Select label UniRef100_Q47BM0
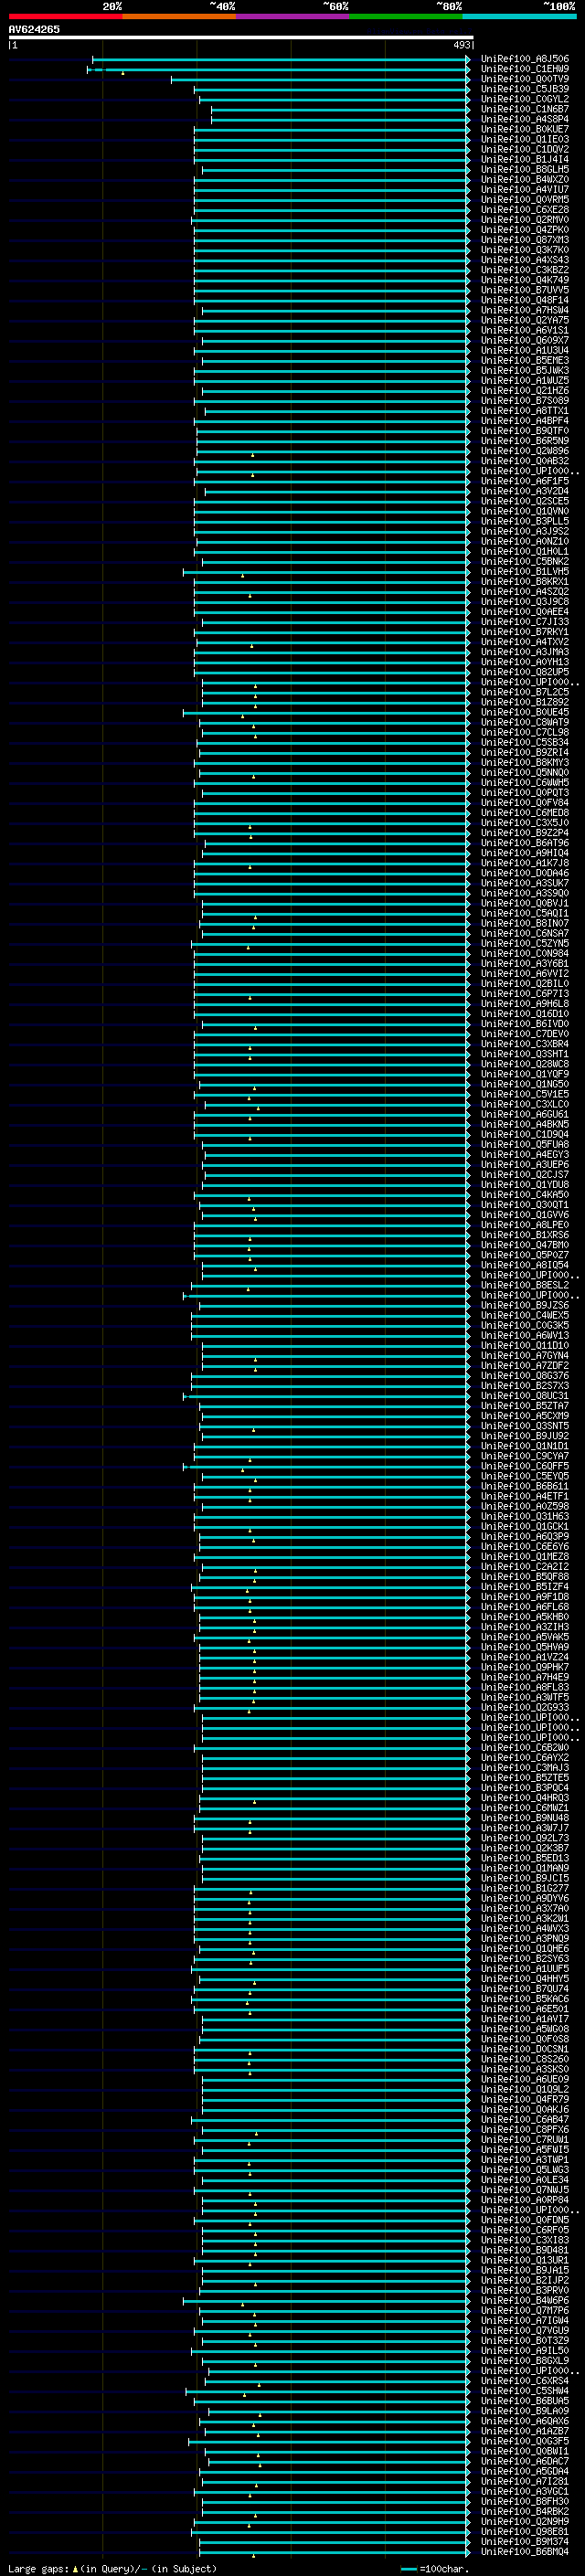 [524, 1245]
